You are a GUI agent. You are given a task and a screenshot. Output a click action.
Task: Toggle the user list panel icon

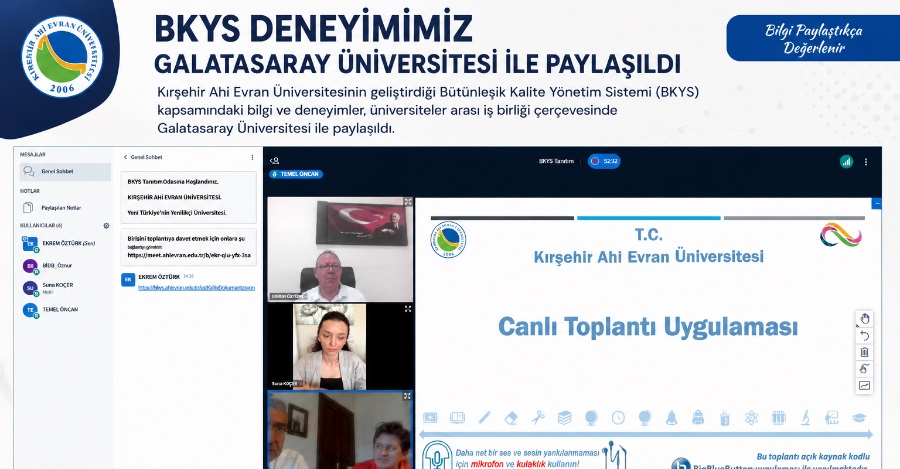pos(274,161)
